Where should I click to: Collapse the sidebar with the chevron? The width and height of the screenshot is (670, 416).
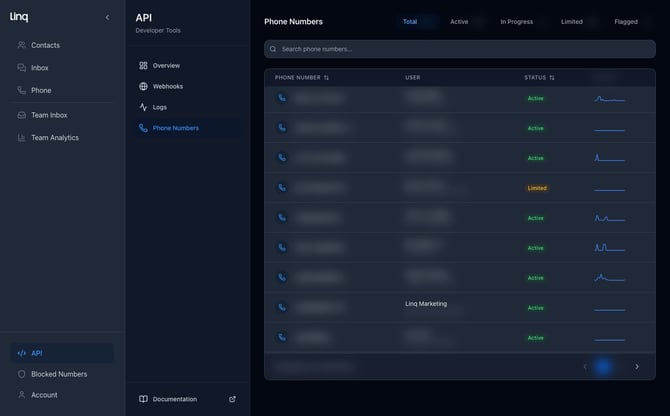pos(108,17)
